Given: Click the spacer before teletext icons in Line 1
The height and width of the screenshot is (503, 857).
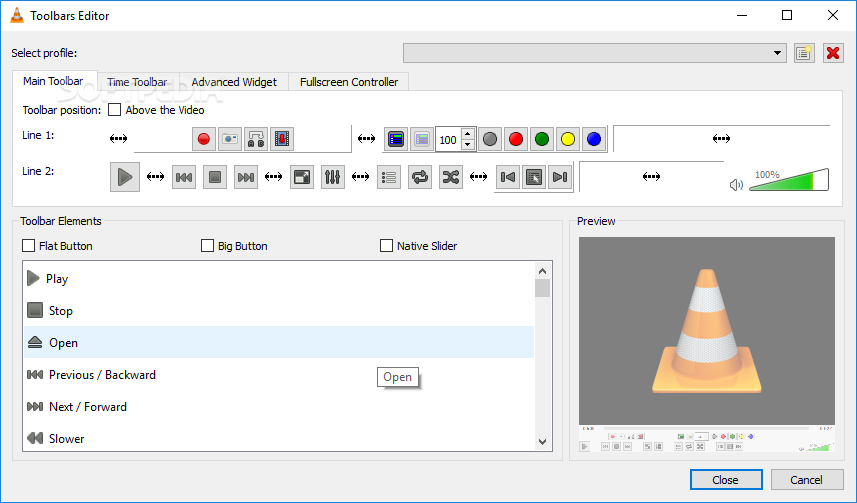Looking at the screenshot, I should (x=366, y=139).
